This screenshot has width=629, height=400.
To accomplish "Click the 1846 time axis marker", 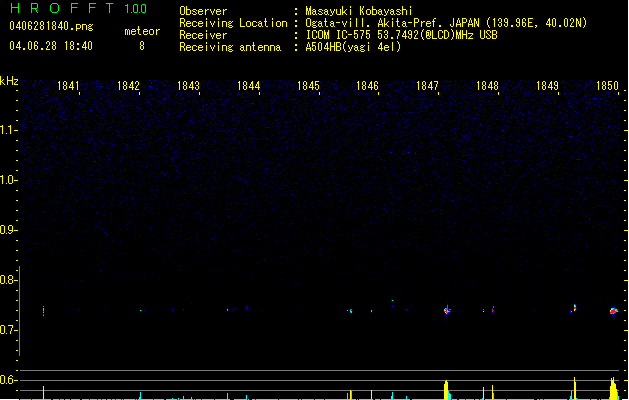I will (x=367, y=86).
